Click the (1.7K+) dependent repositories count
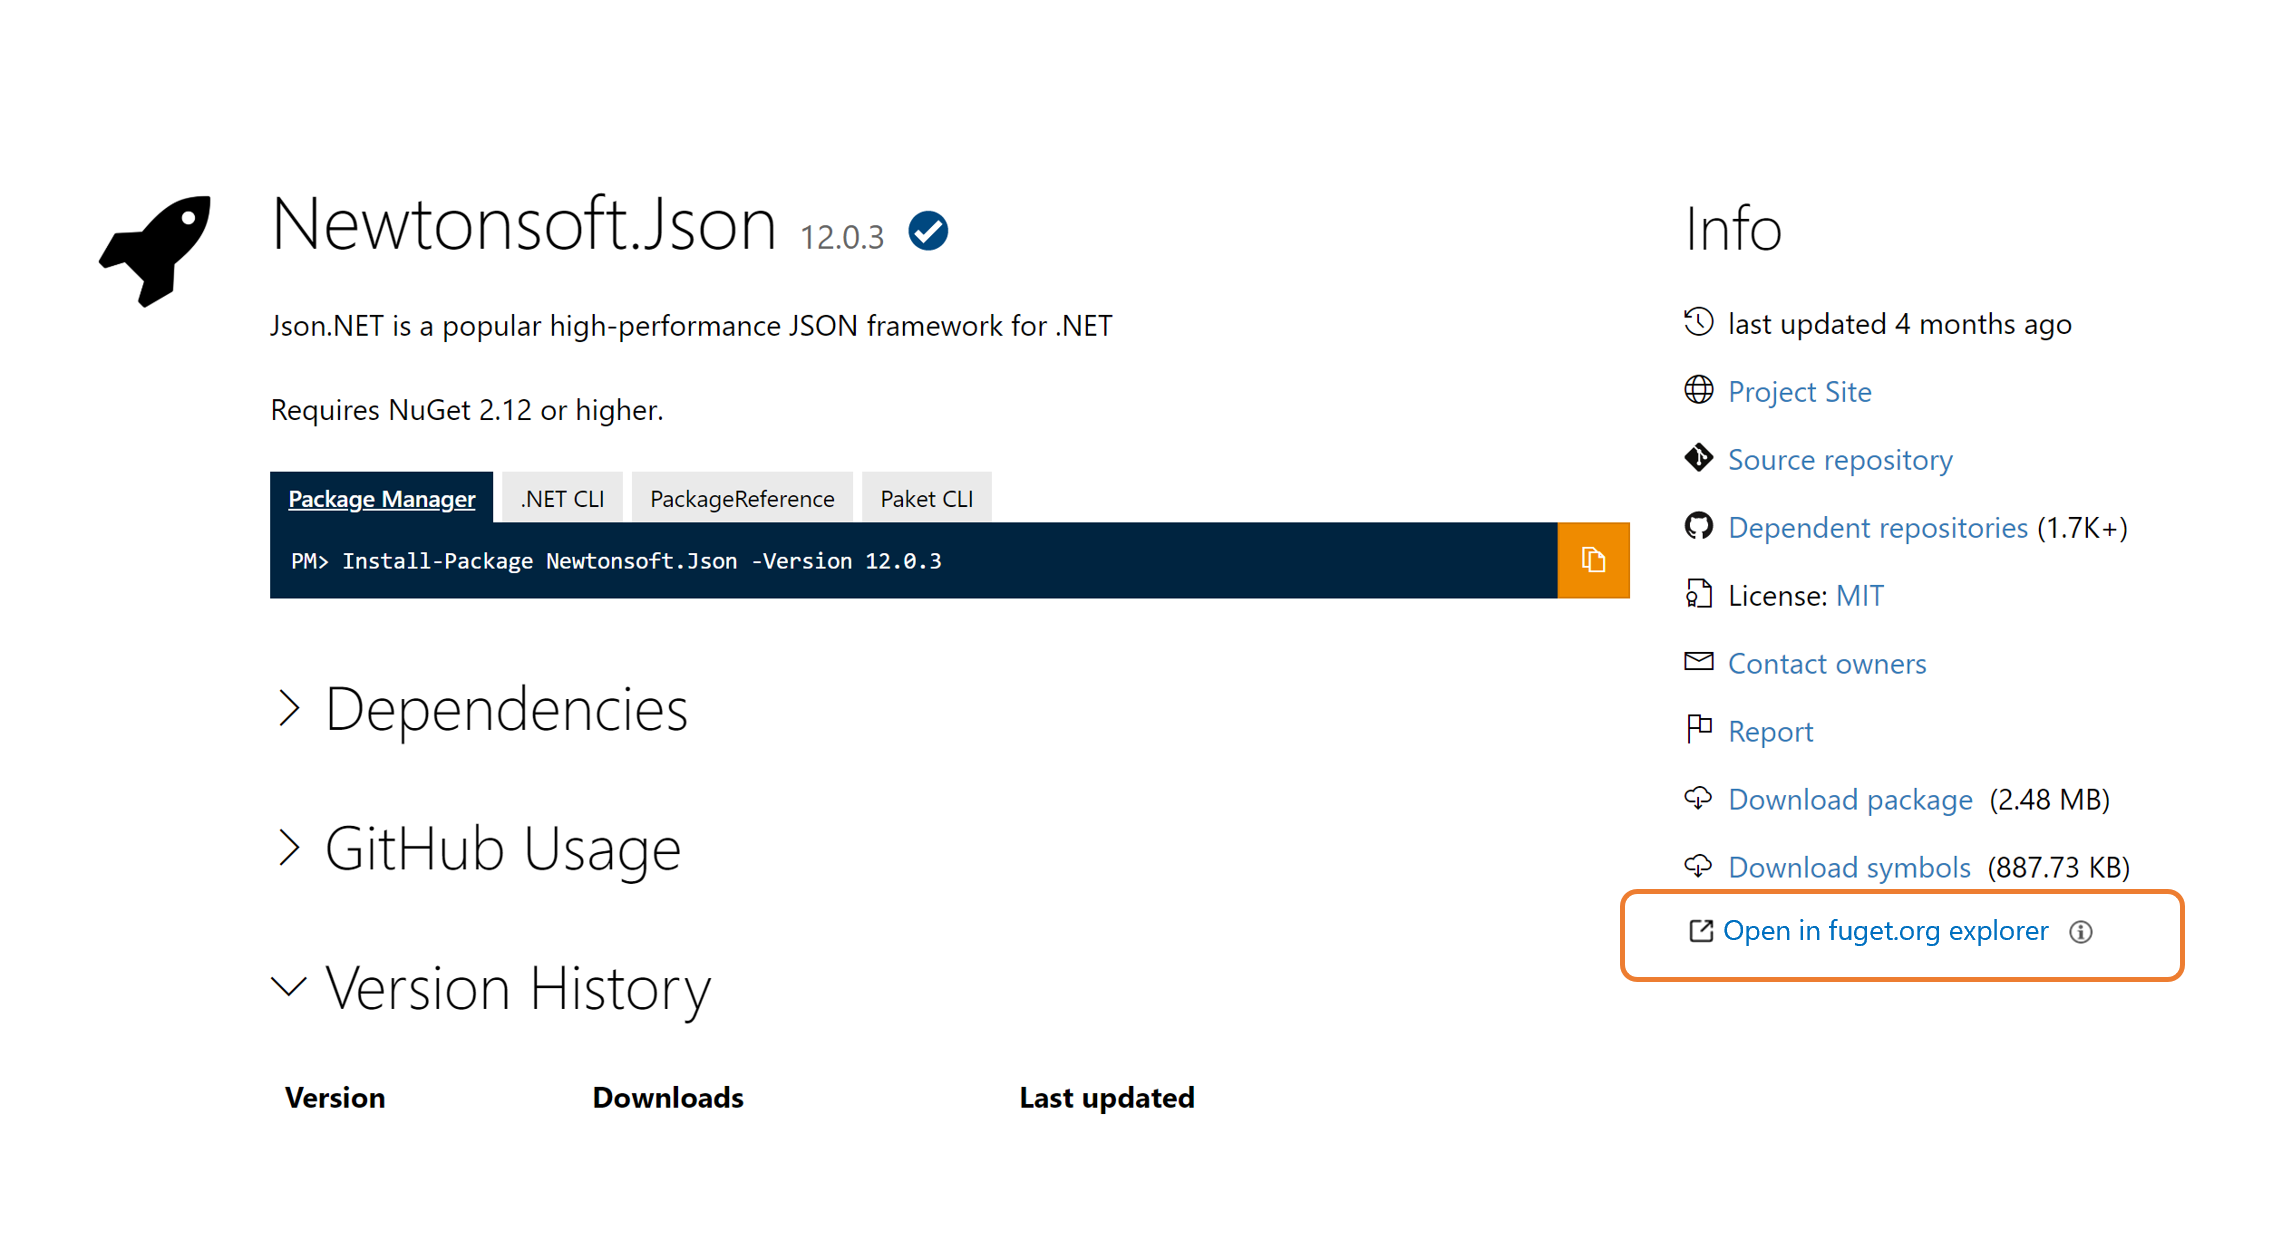2278x1233 pixels. [x=2082, y=527]
